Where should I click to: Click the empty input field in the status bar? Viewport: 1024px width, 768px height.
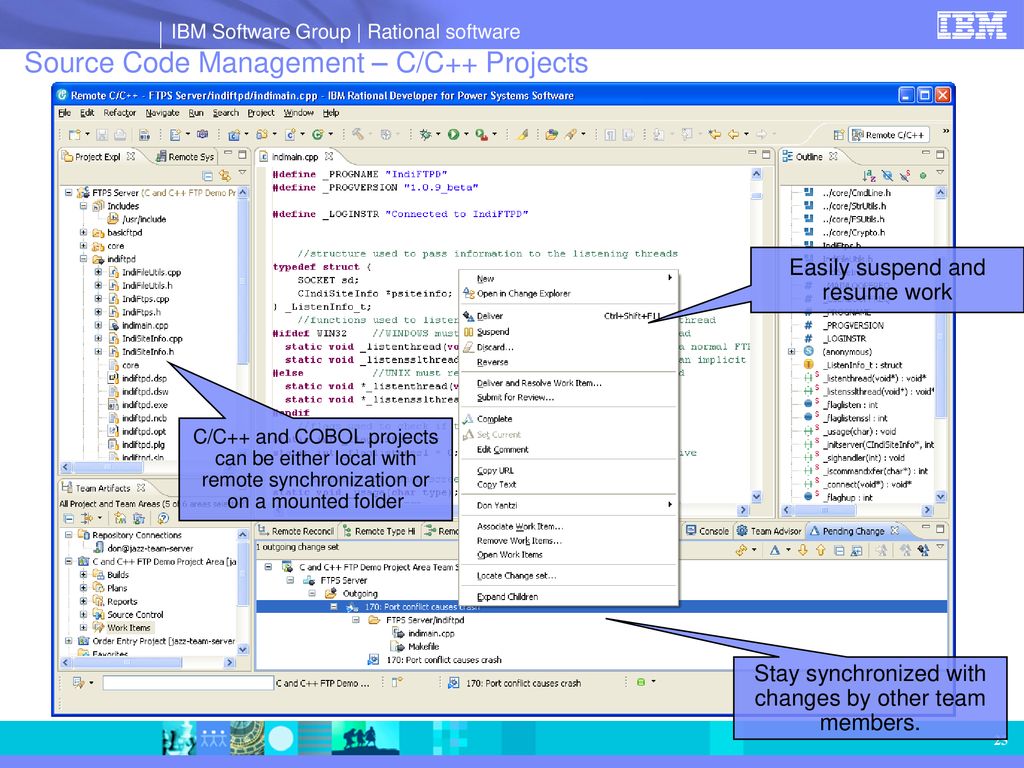click(x=187, y=683)
